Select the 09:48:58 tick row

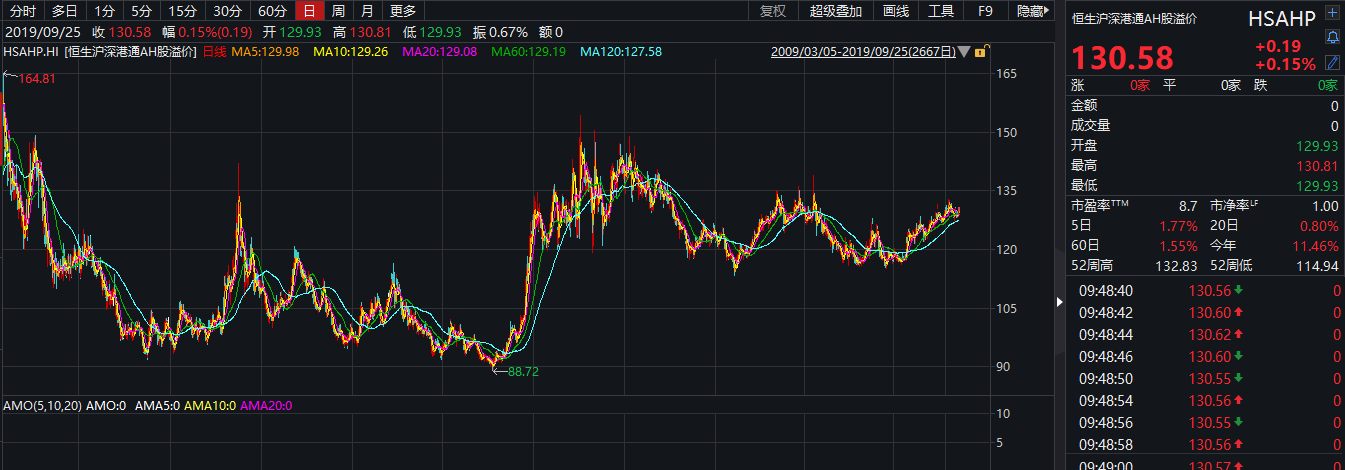[1205, 444]
